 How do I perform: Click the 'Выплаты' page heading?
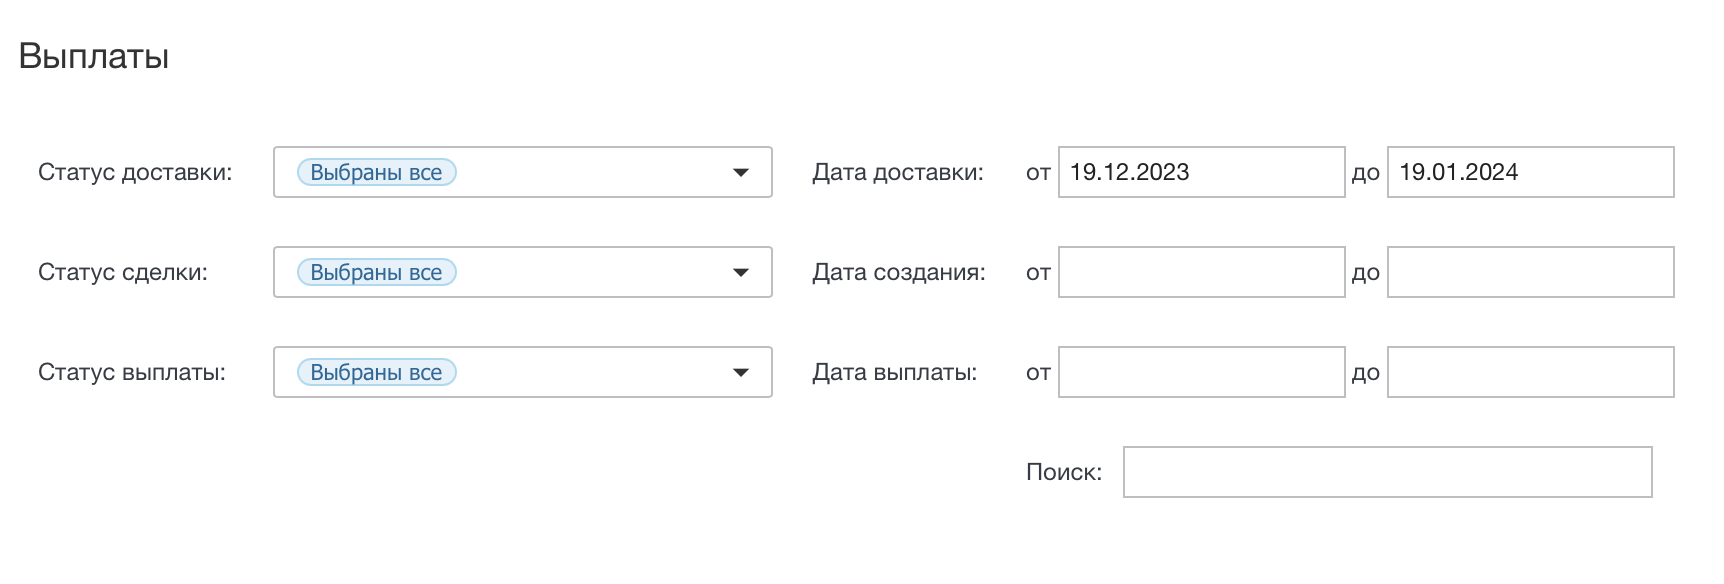tap(94, 56)
